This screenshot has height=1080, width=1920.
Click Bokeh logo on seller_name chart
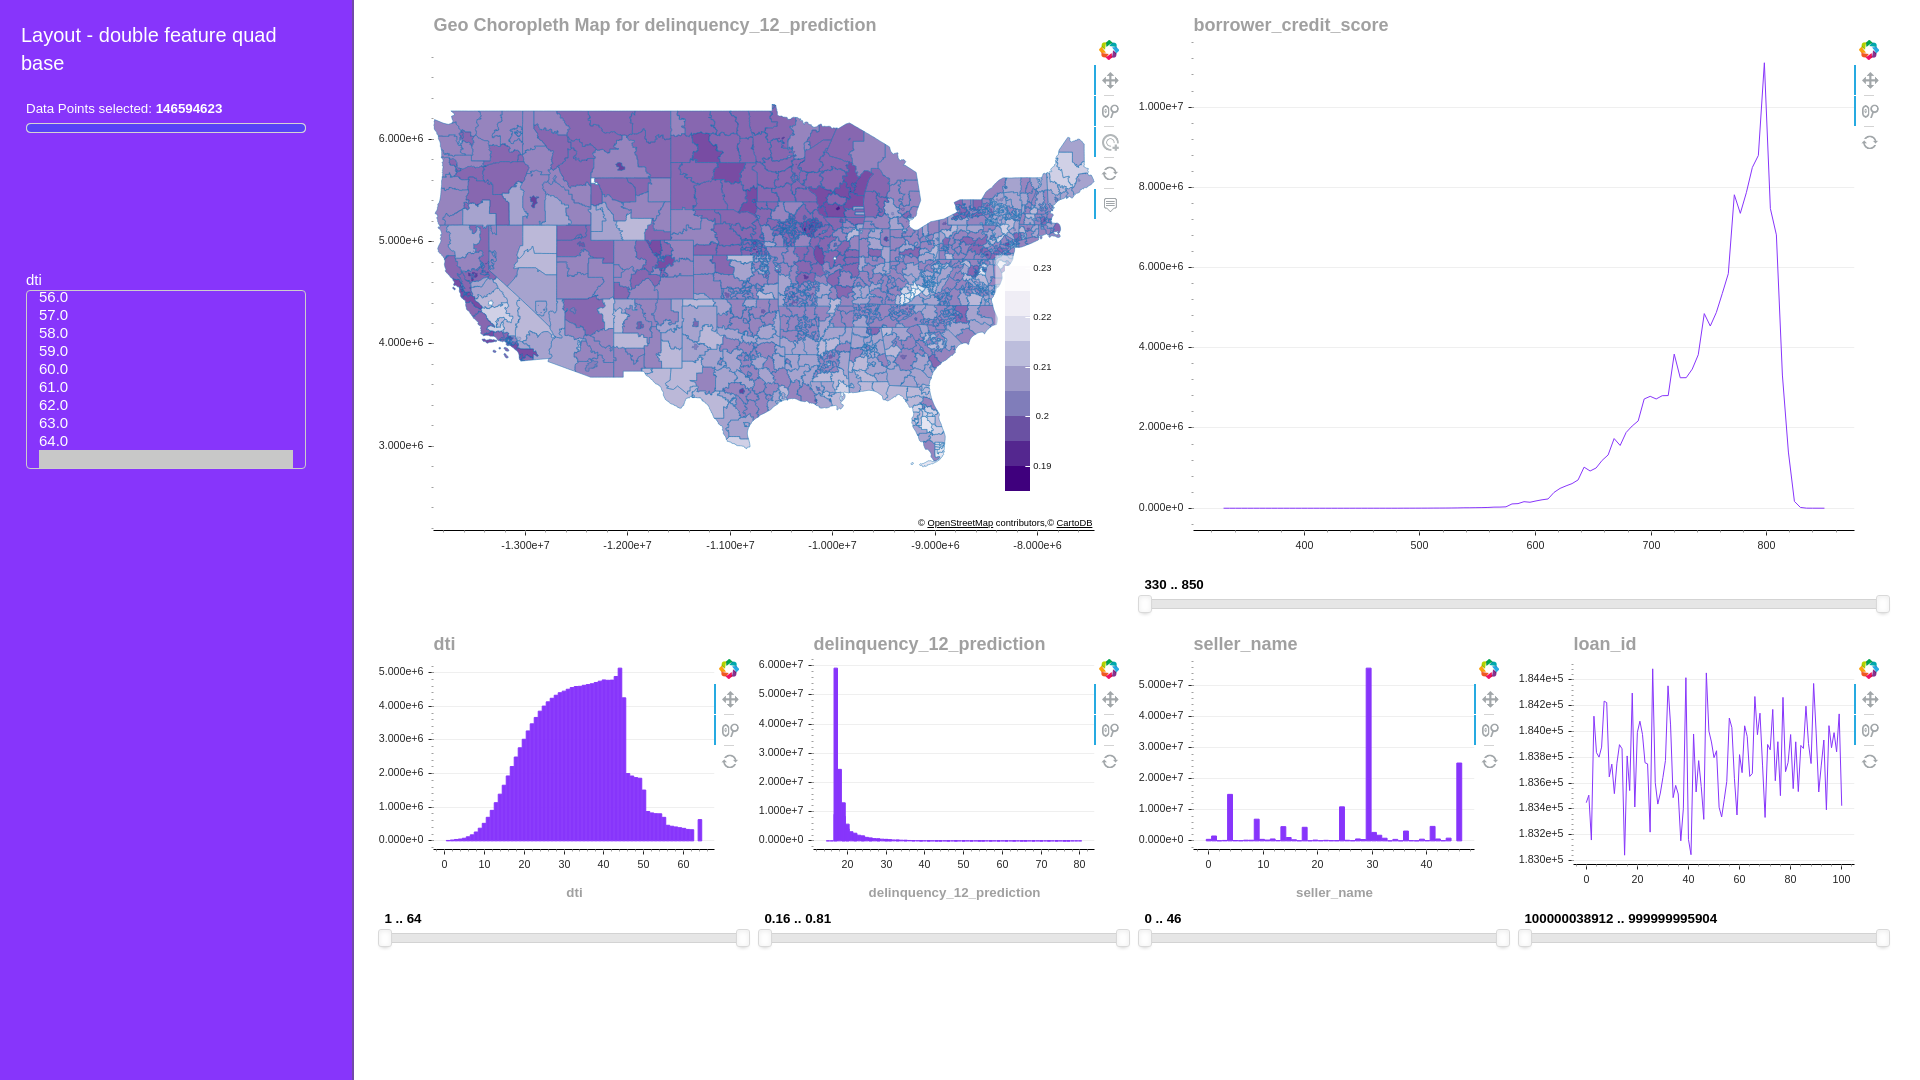pos(1489,669)
